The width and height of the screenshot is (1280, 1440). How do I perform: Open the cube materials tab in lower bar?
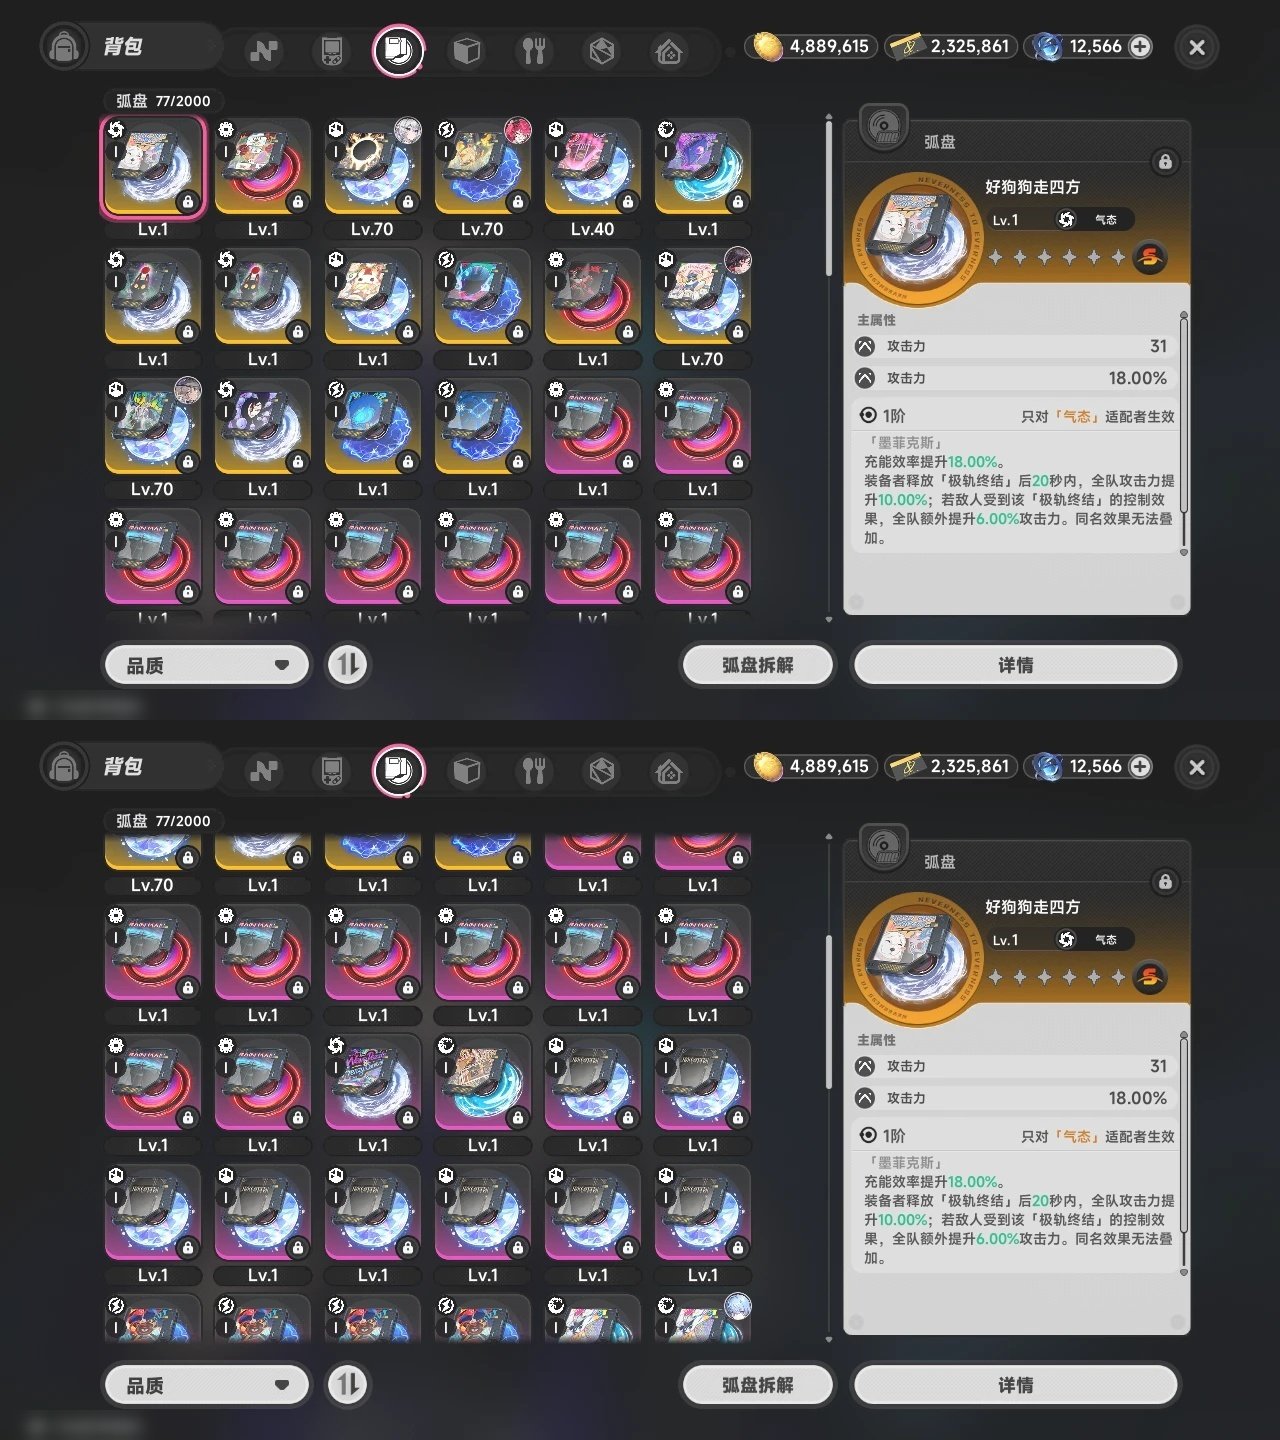coord(466,770)
